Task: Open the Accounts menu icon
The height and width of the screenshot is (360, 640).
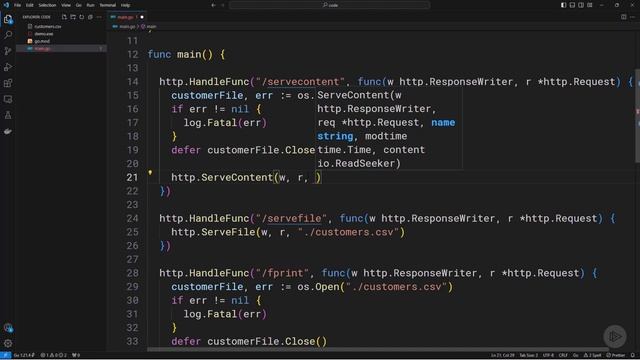Action: (x=8, y=328)
